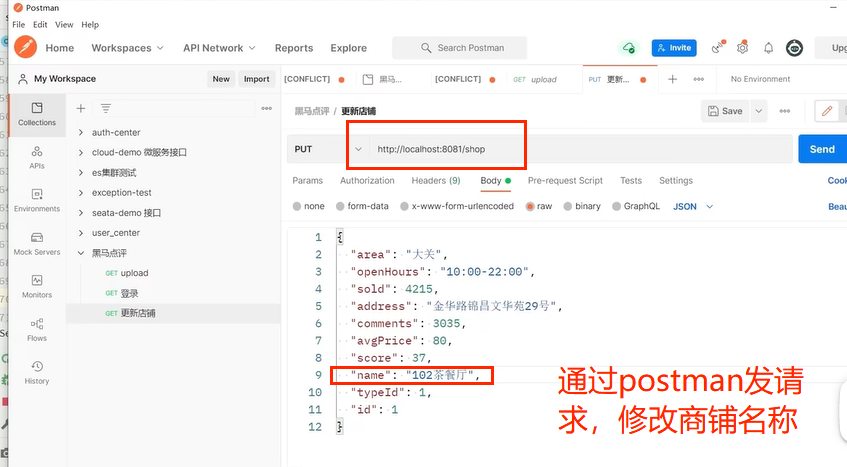The height and width of the screenshot is (467, 847).
Task: Open the settings gear icon
Action: 743,48
